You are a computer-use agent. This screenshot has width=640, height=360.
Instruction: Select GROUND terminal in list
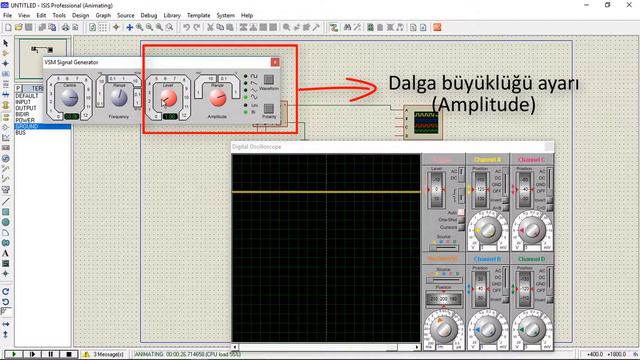(x=43, y=127)
